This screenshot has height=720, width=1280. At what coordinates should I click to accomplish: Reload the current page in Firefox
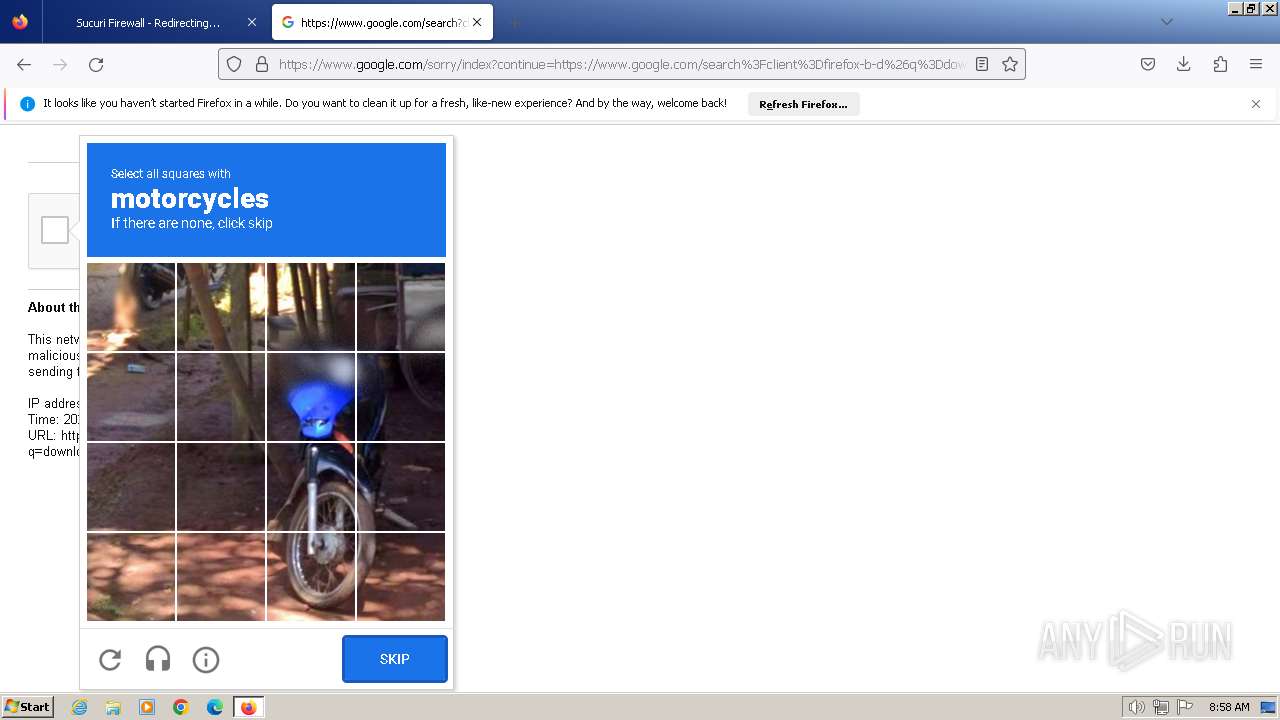pyautogui.click(x=96, y=64)
